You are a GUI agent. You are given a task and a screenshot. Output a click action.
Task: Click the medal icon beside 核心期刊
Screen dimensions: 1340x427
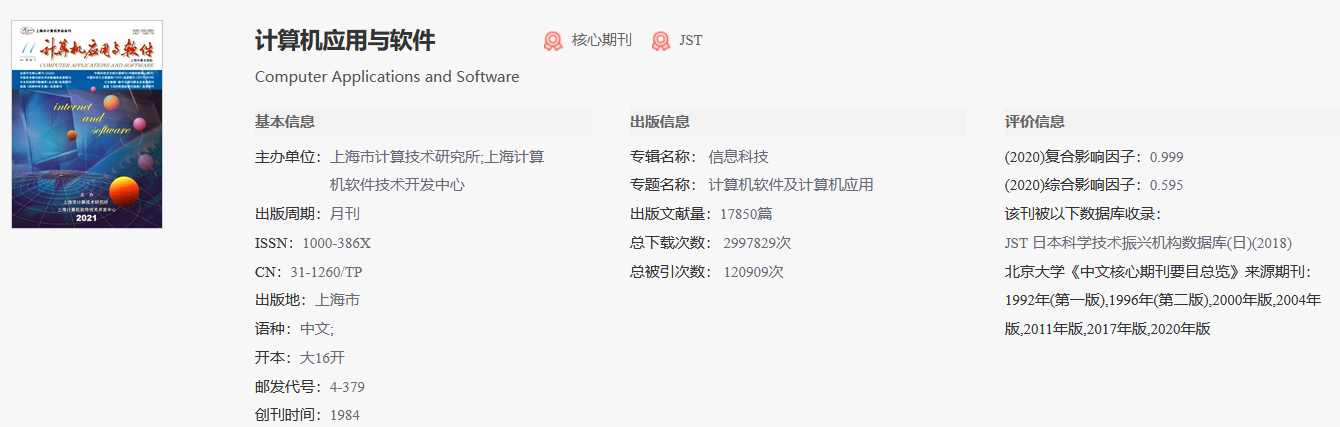(553, 41)
